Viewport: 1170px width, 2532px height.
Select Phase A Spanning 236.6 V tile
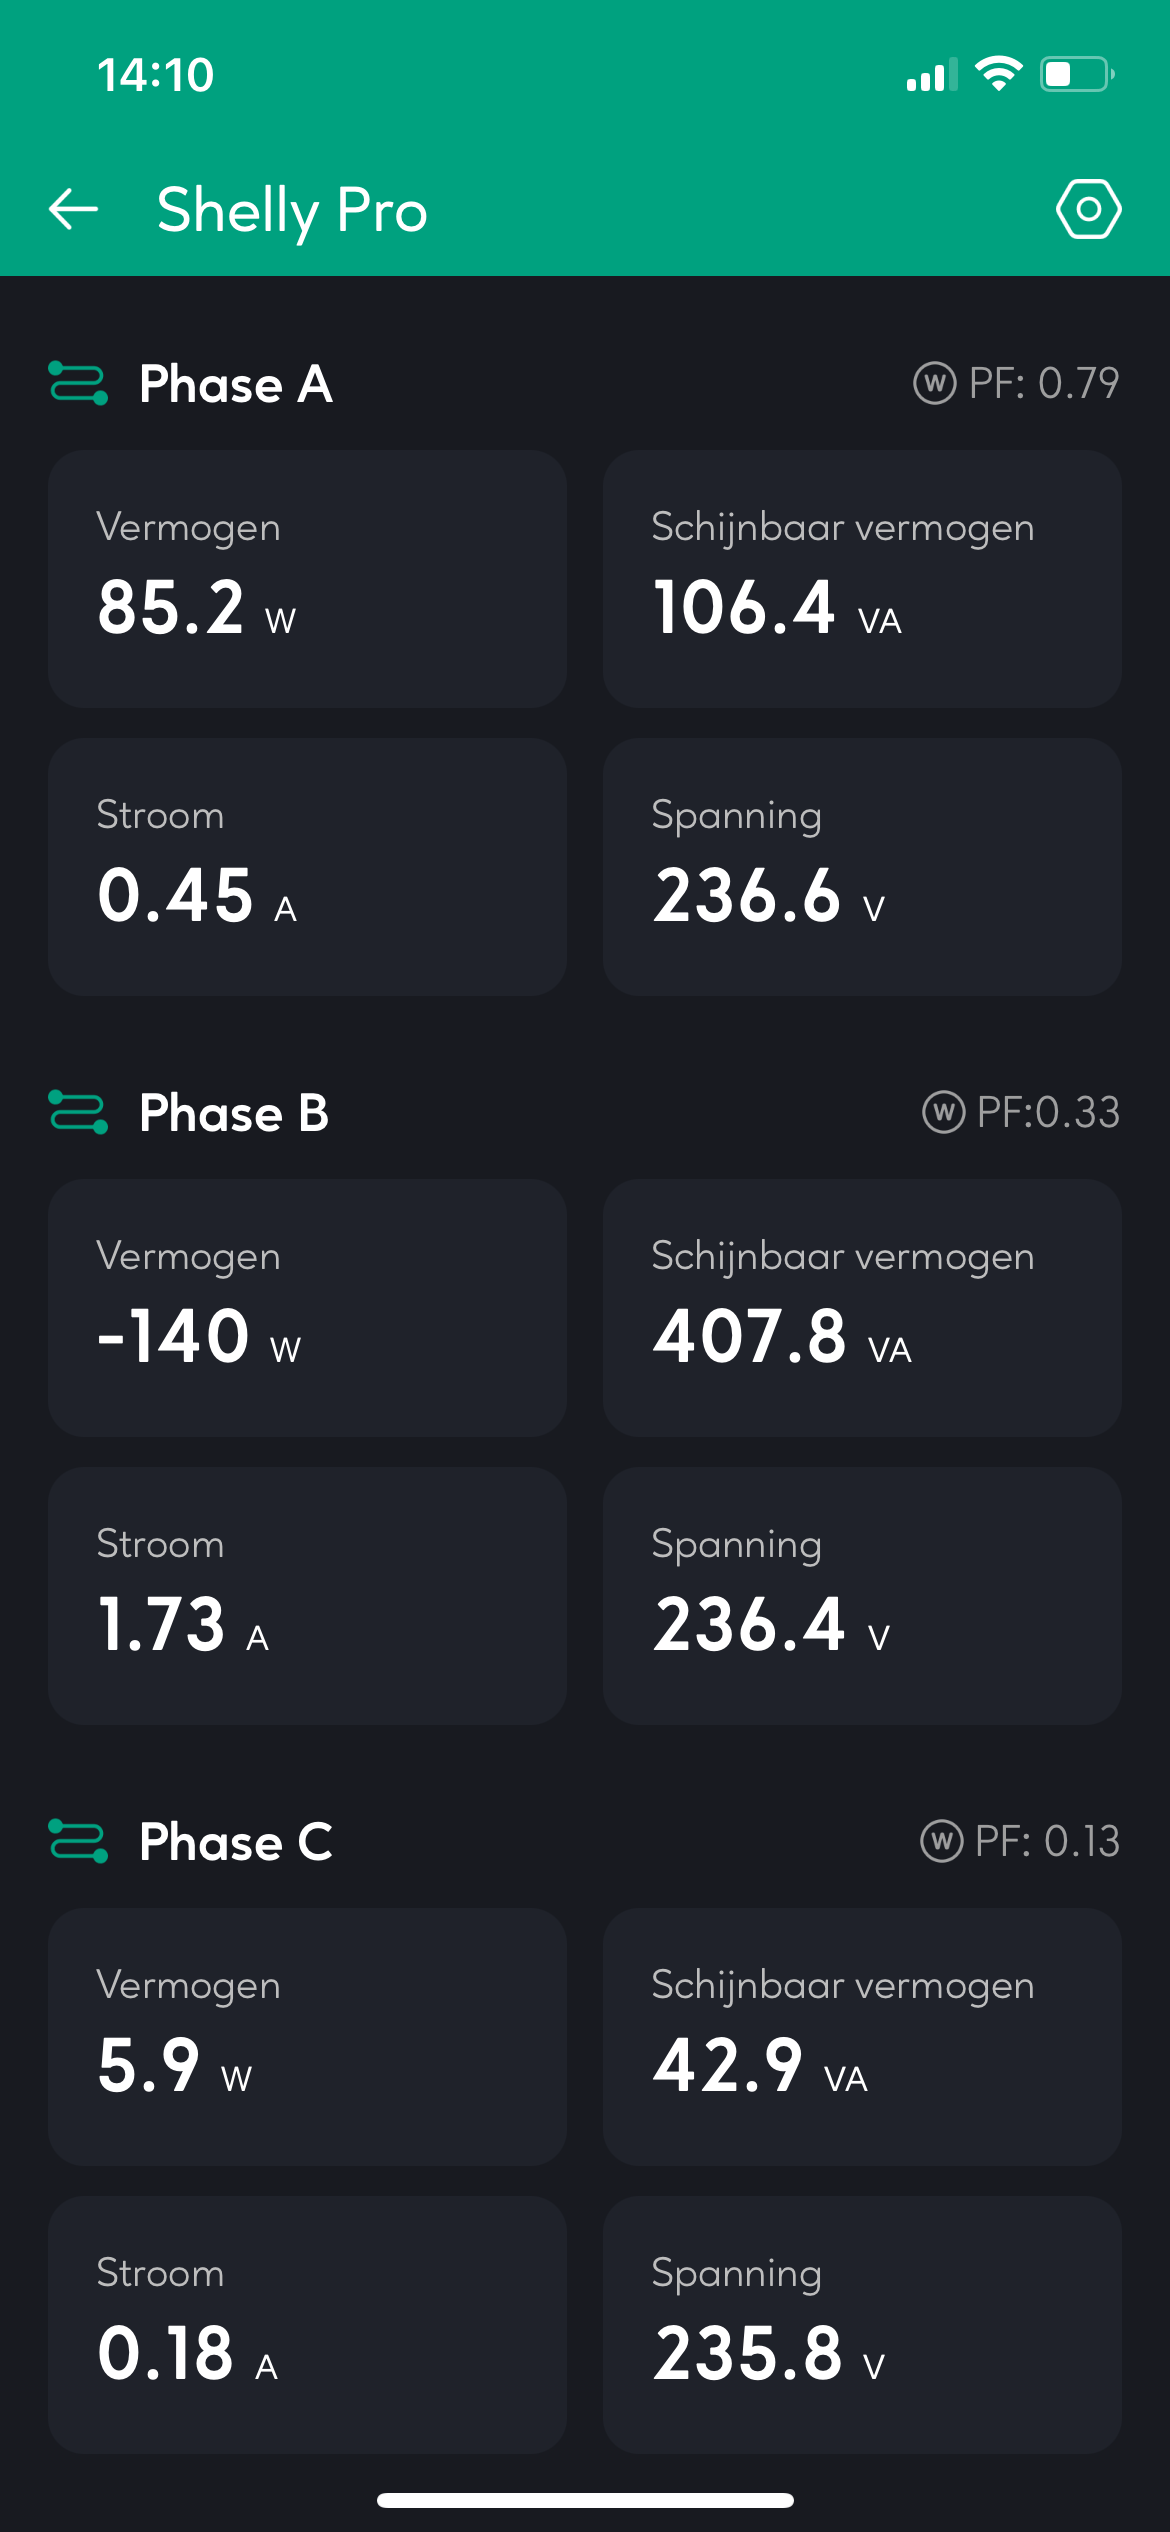(x=861, y=866)
